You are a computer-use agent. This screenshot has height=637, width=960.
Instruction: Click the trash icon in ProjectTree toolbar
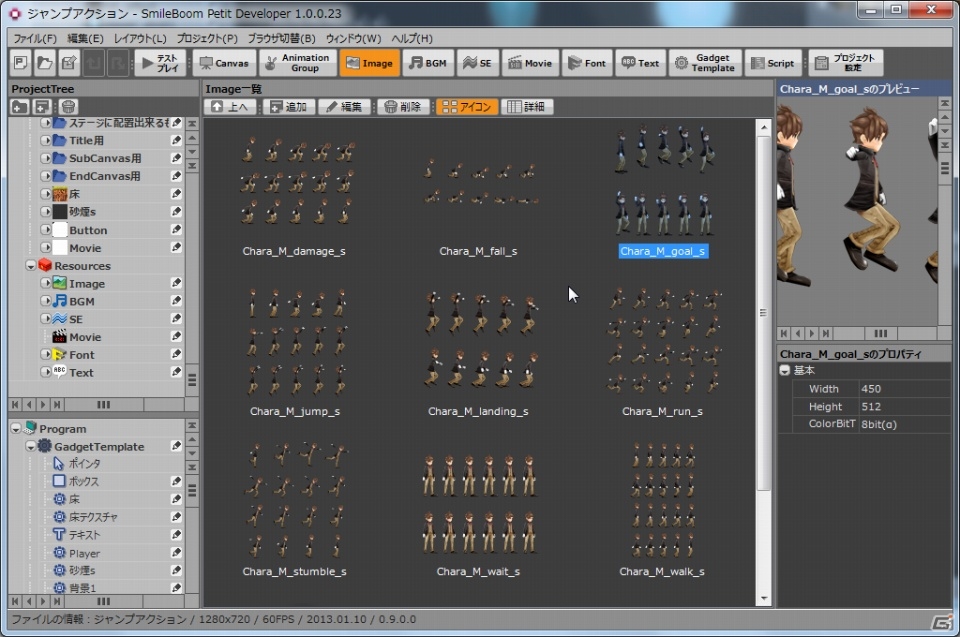(x=69, y=107)
